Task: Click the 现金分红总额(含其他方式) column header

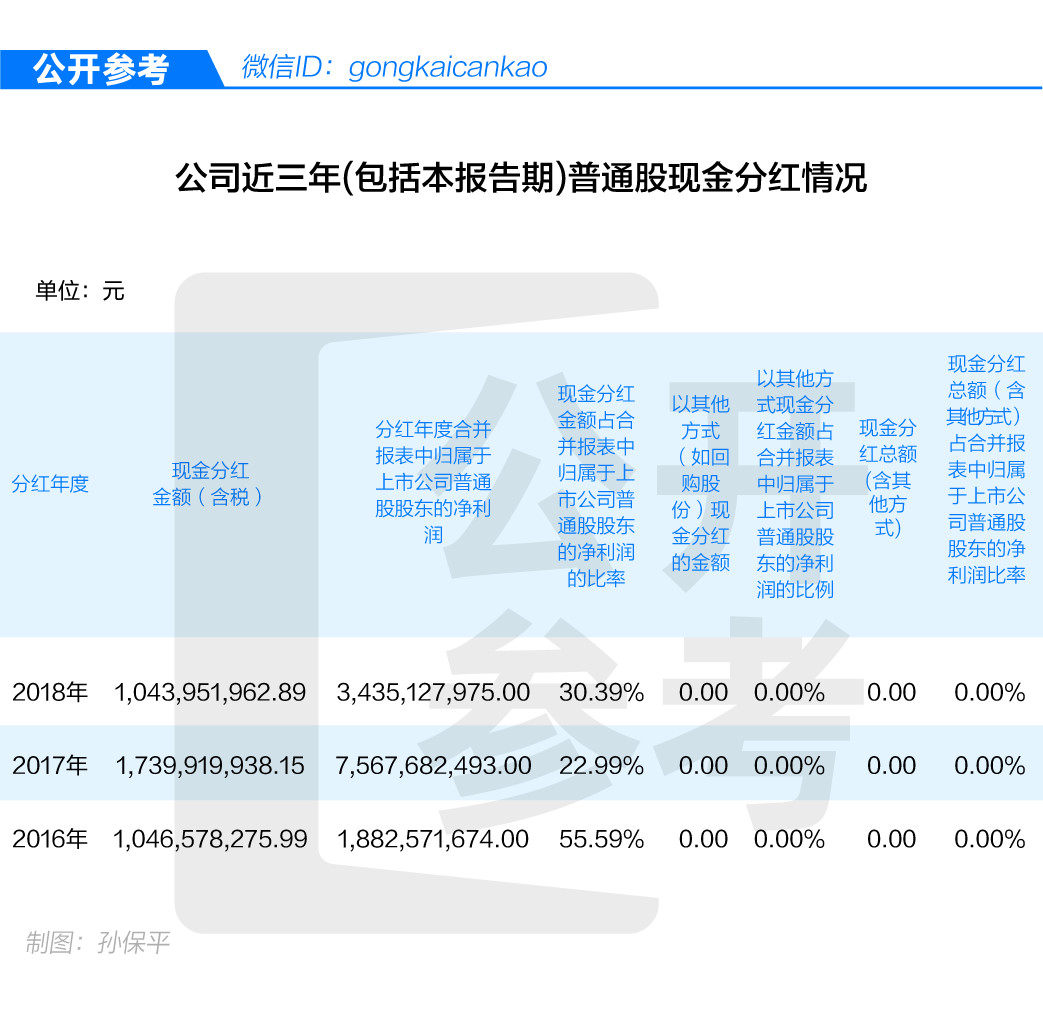Action: click(x=888, y=478)
